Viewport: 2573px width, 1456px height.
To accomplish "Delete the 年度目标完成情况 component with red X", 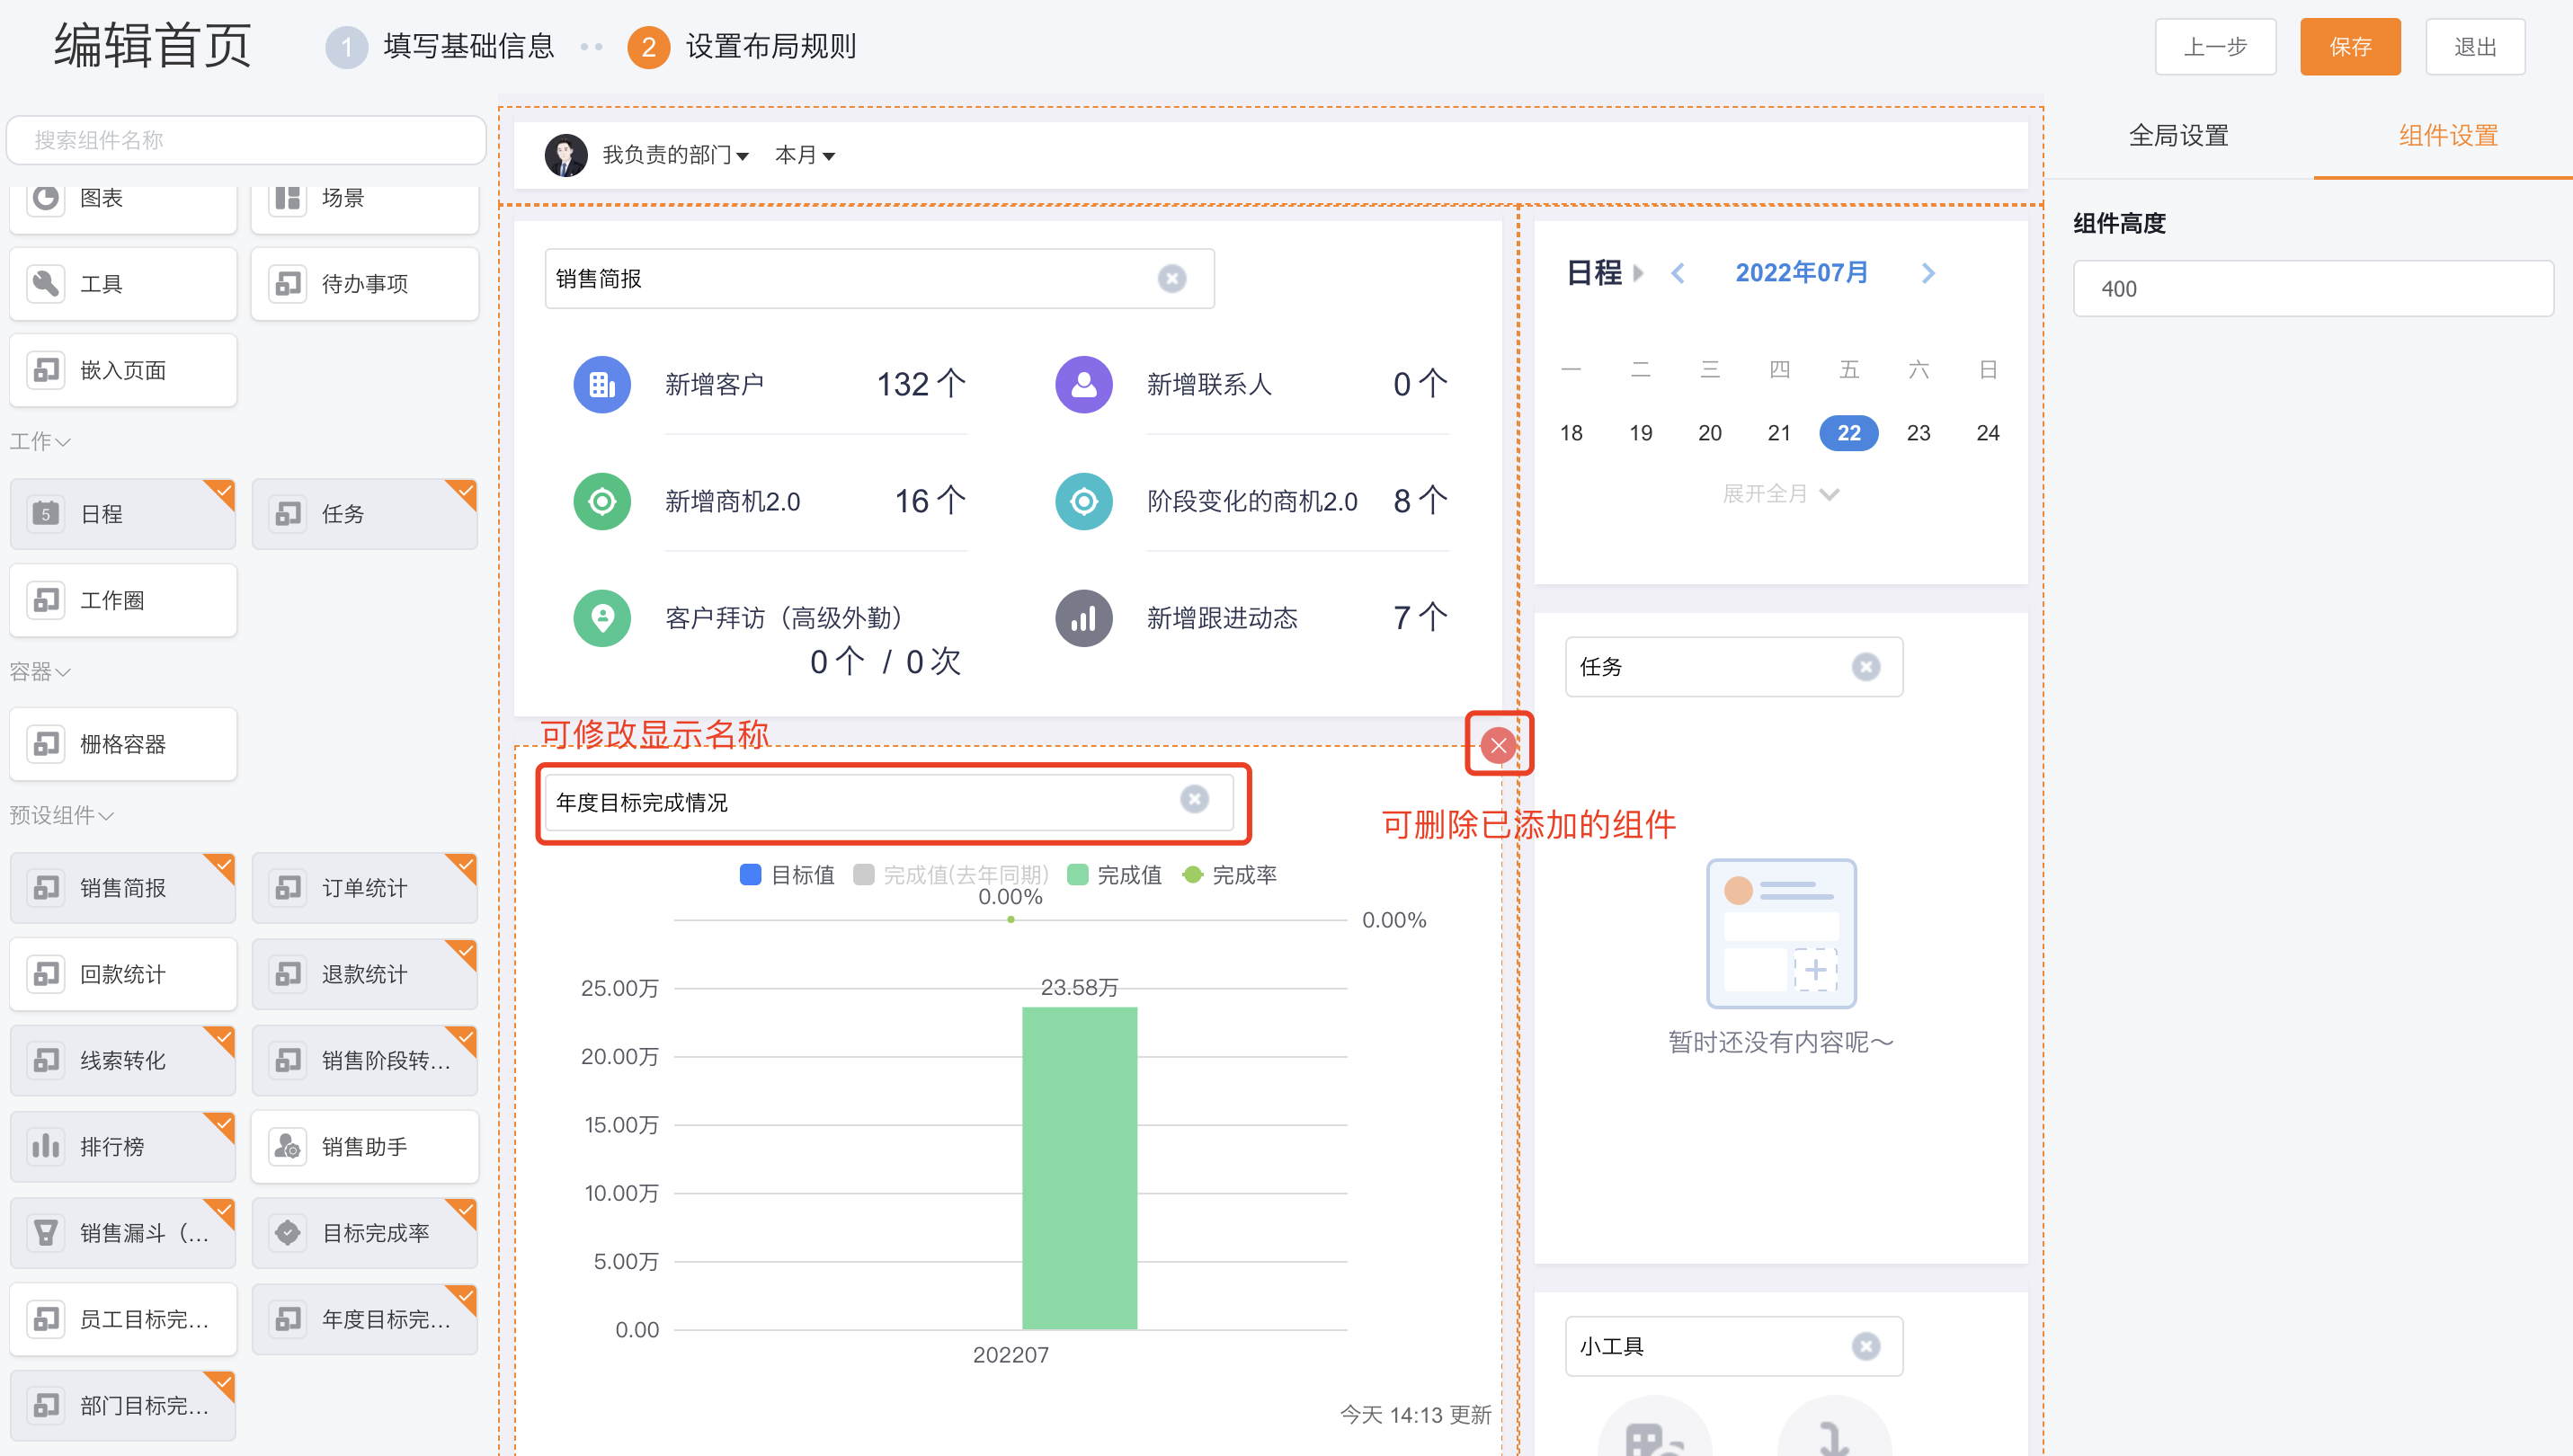I will coord(1498,745).
